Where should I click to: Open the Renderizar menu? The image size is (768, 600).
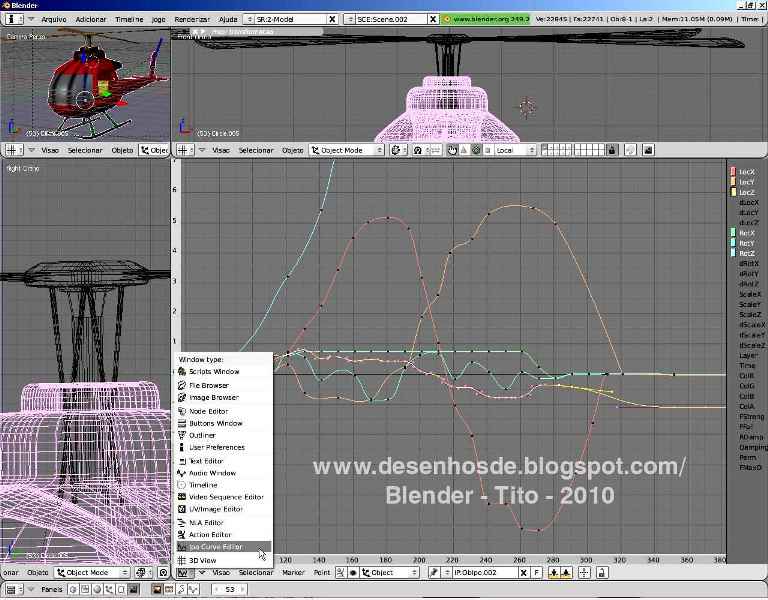pyautogui.click(x=192, y=20)
